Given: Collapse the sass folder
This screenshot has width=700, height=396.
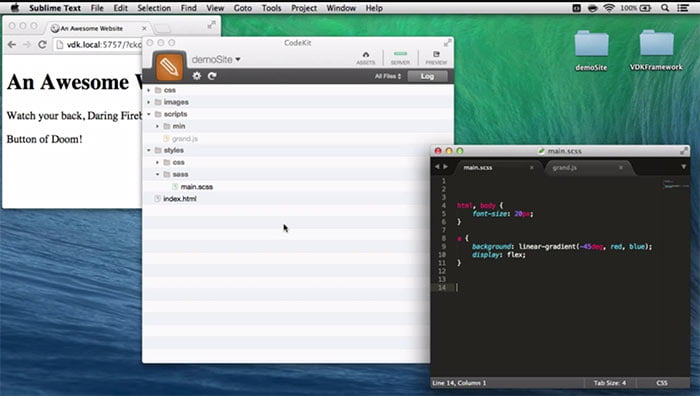Looking at the screenshot, I should (158, 175).
